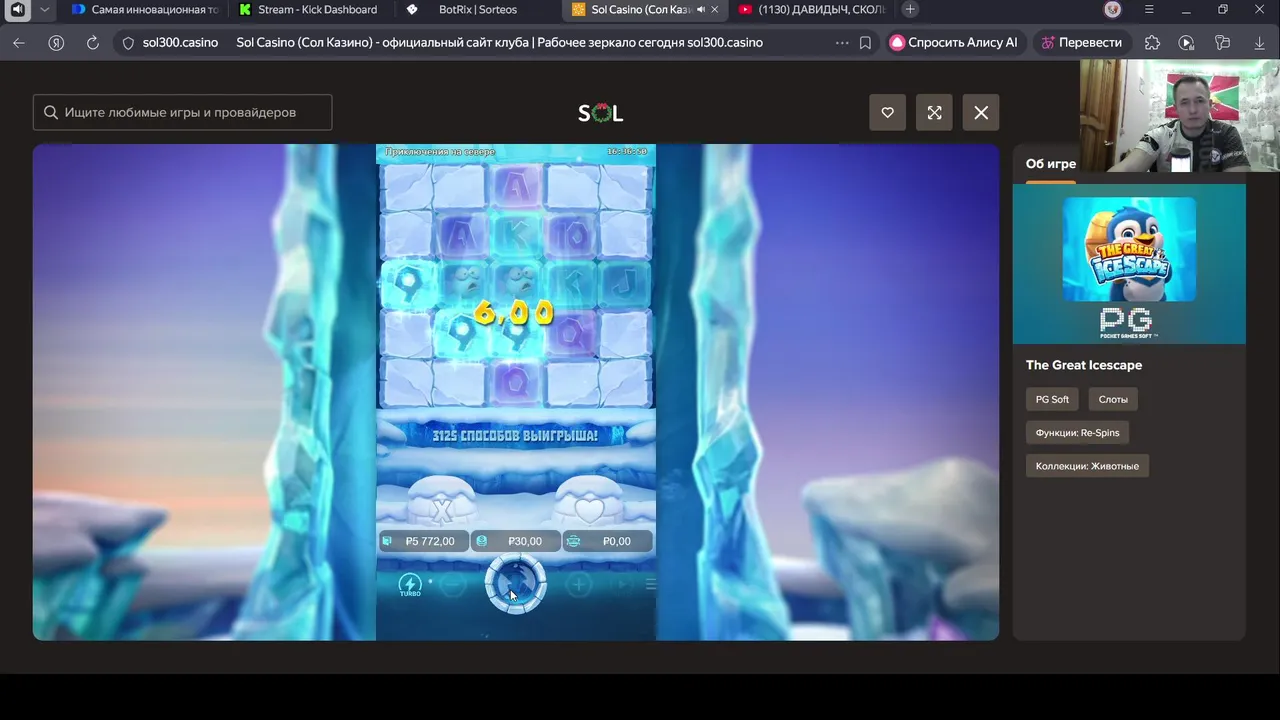Screen dimensions: 1280x720
Task: Switch to the YouTube ДАВИДЫЧ tab
Action: 810,10
